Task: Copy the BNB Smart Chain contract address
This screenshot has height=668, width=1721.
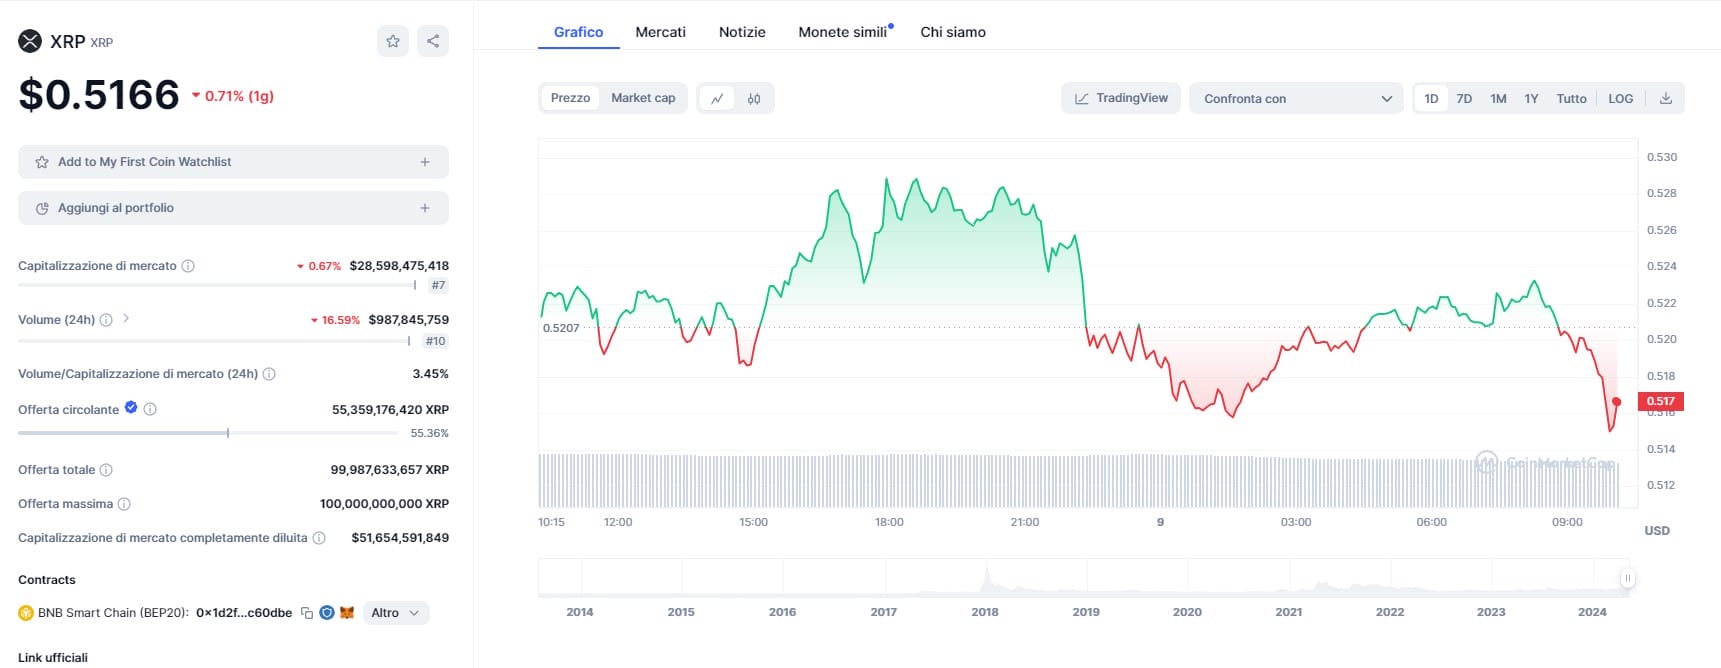Action: pos(307,613)
